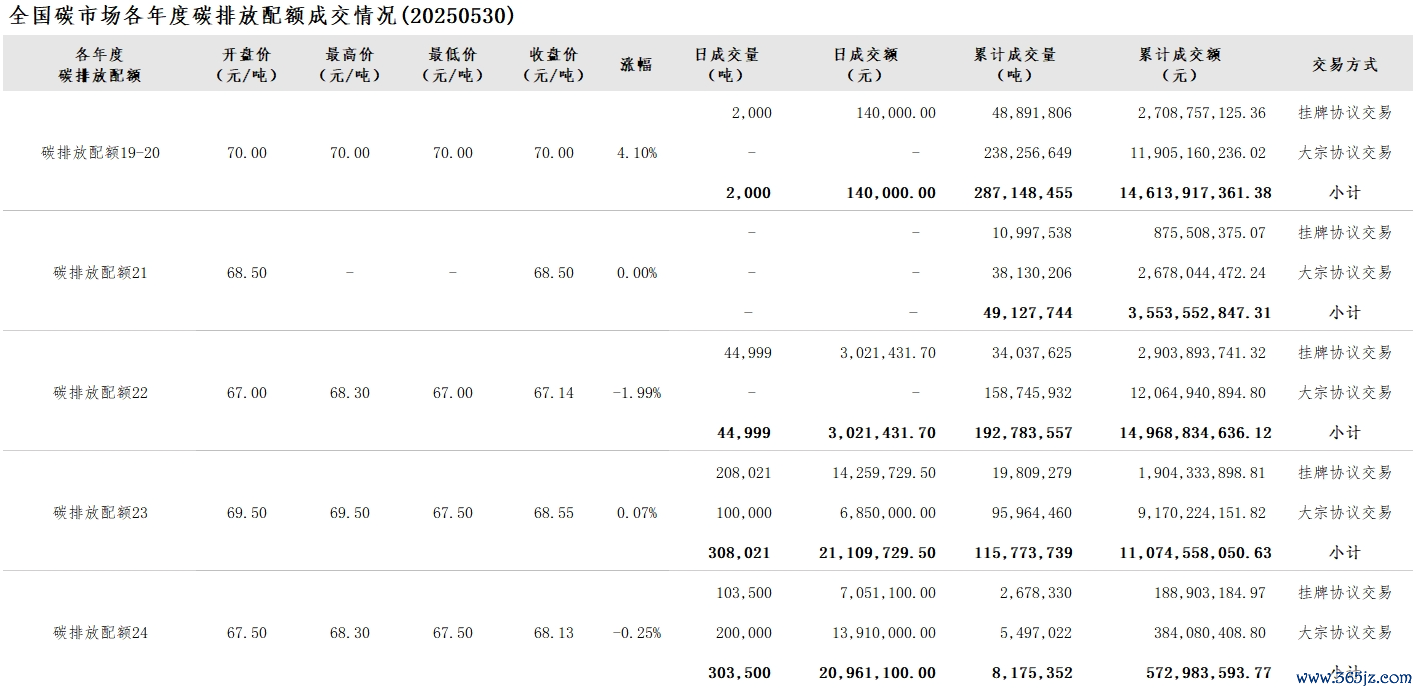The image size is (1419, 693).
Task: Click the 涨幅 column header
Action: [x=636, y=64]
